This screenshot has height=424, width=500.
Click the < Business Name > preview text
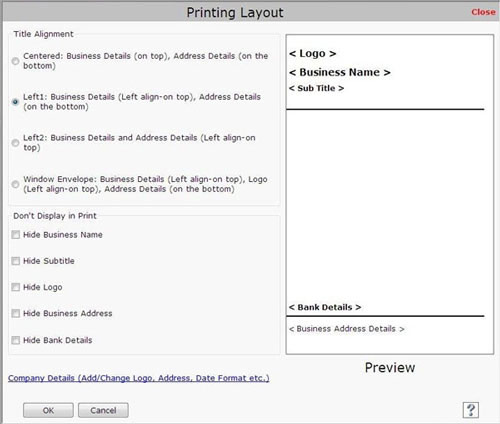pos(340,72)
